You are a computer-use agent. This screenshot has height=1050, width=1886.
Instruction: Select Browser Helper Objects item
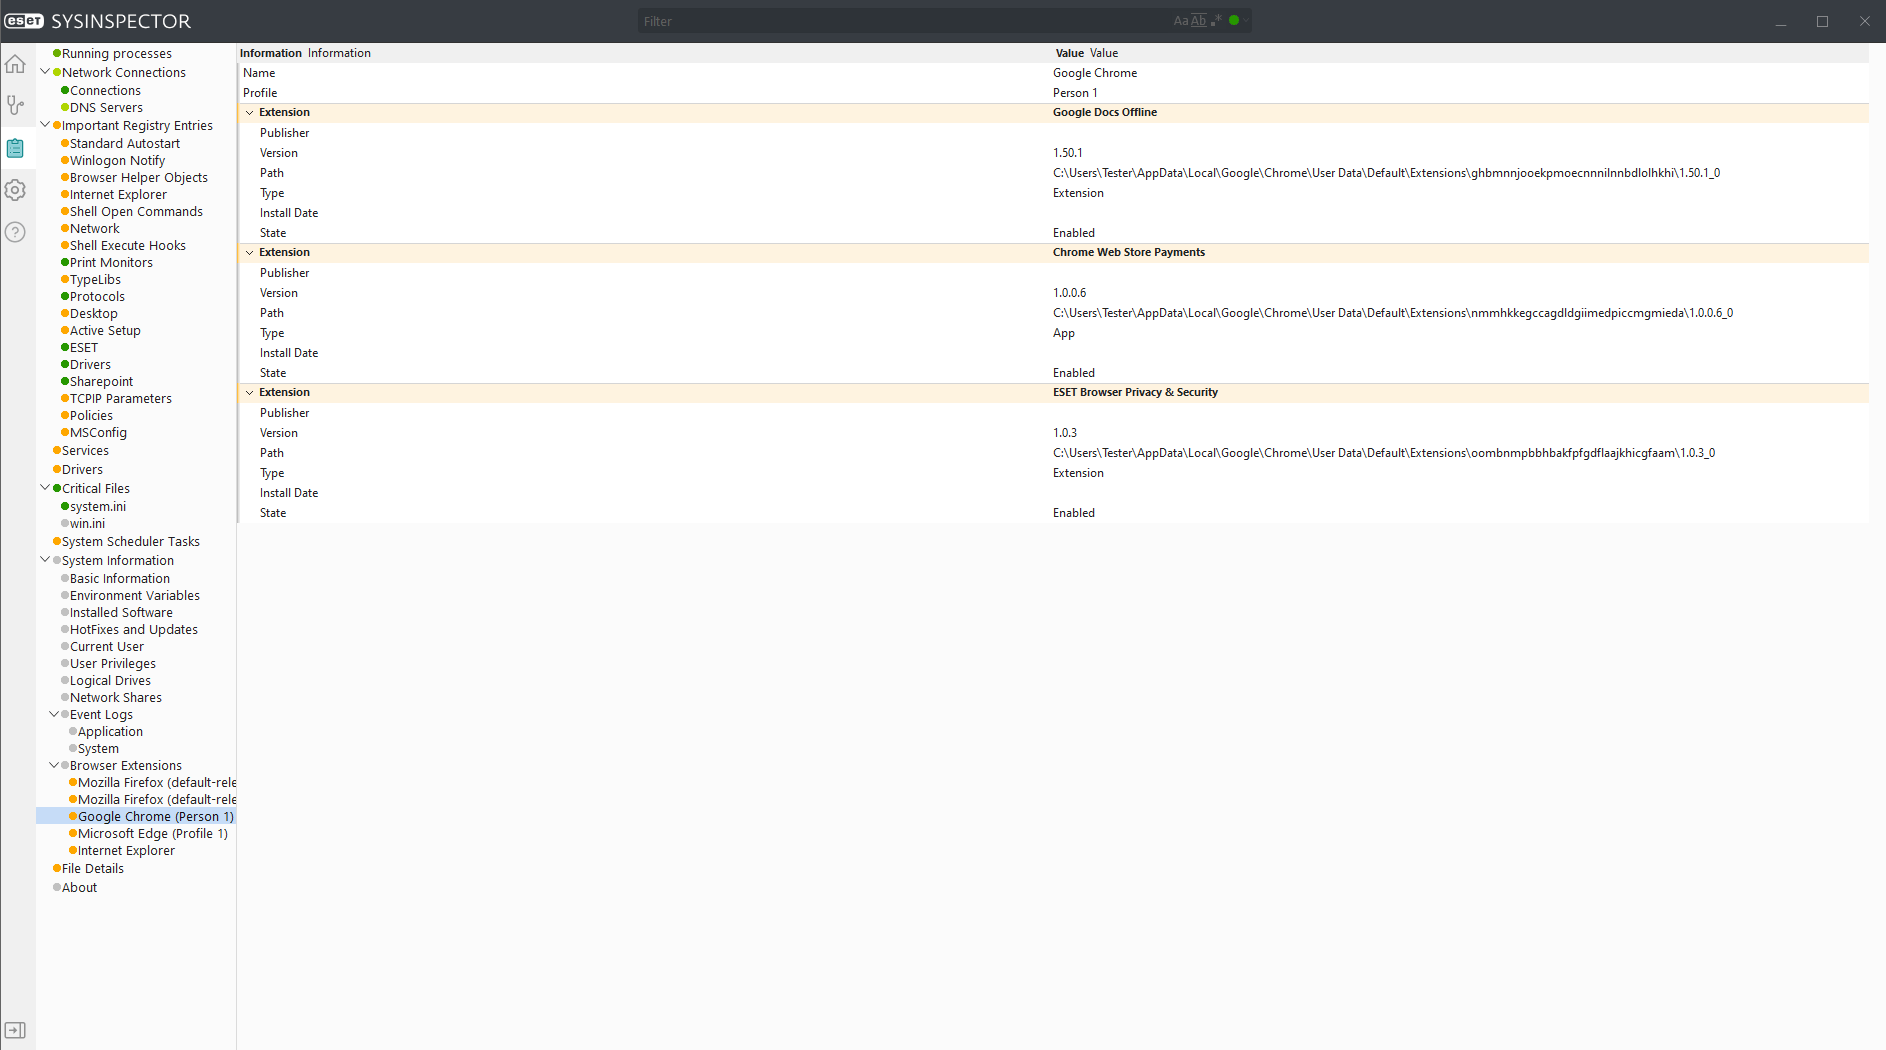[139, 178]
